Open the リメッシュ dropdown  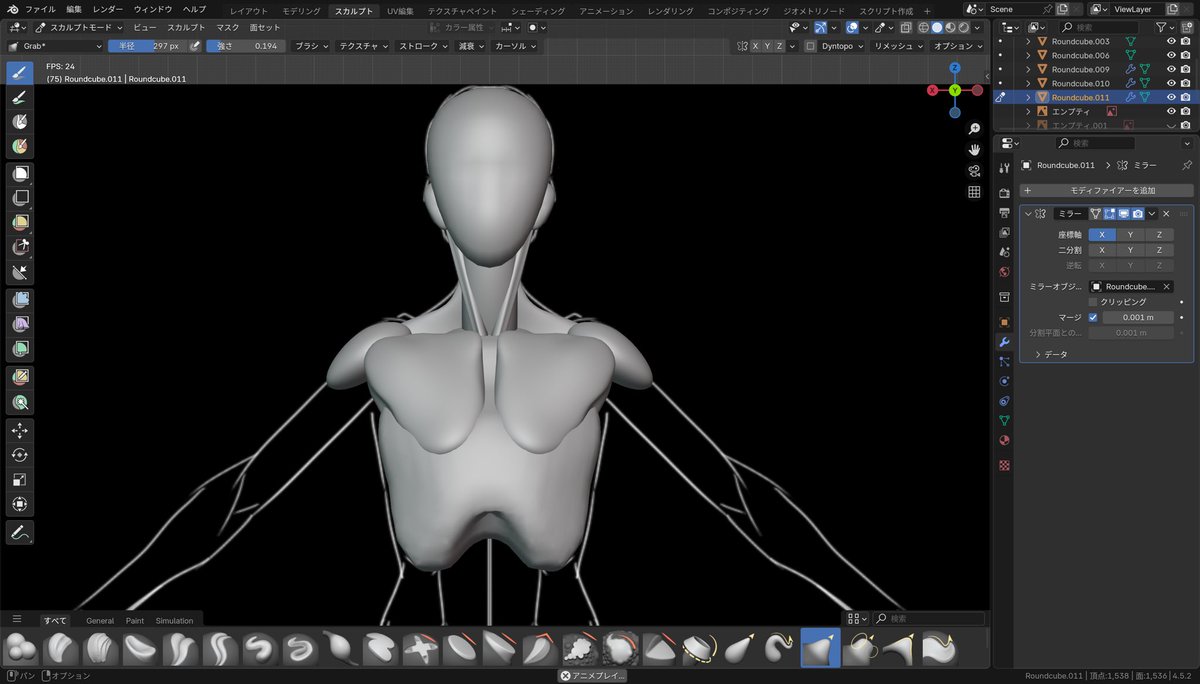(896, 46)
